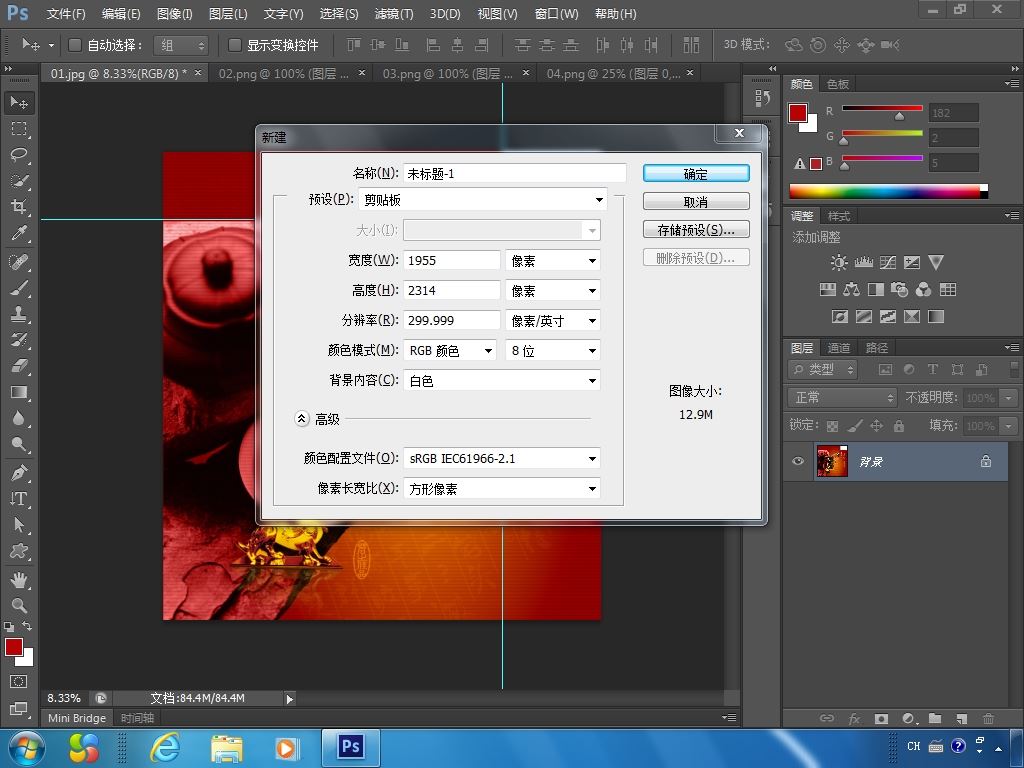This screenshot has height=768, width=1024.
Task: Click the 存储预设(S)... button
Action: (x=695, y=230)
